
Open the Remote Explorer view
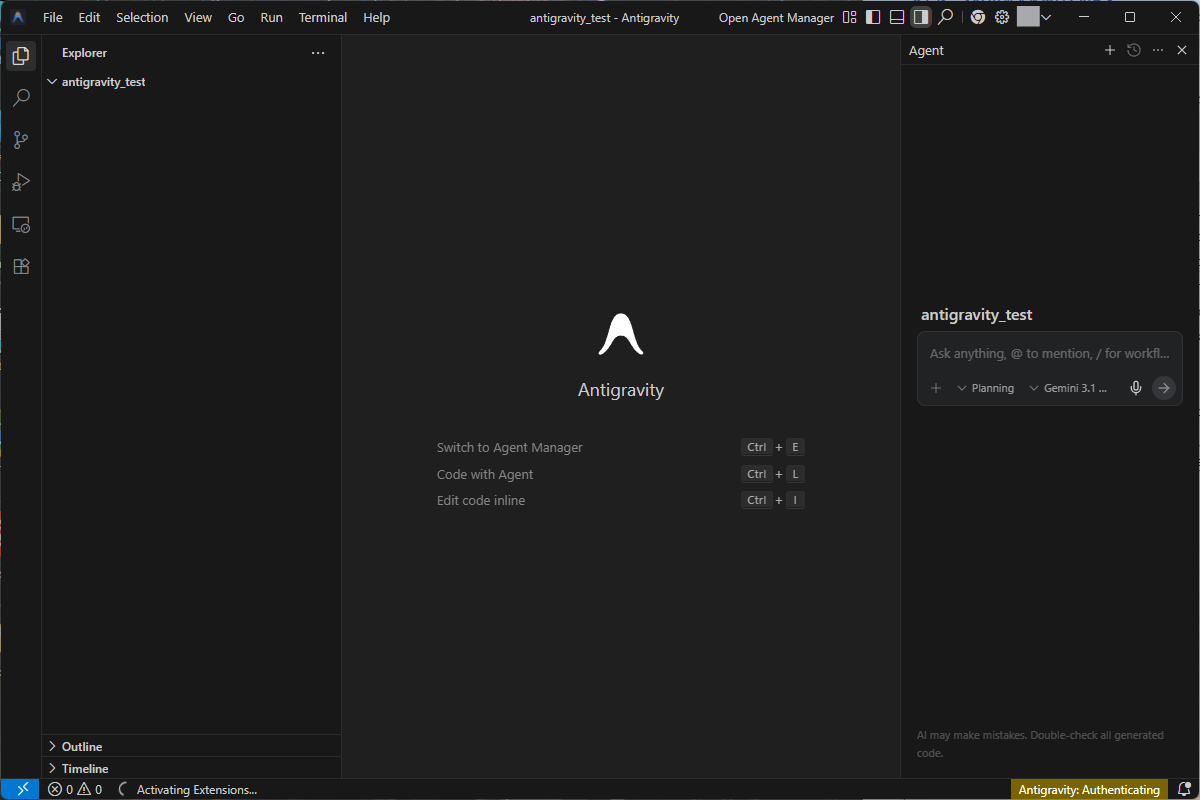click(20, 225)
